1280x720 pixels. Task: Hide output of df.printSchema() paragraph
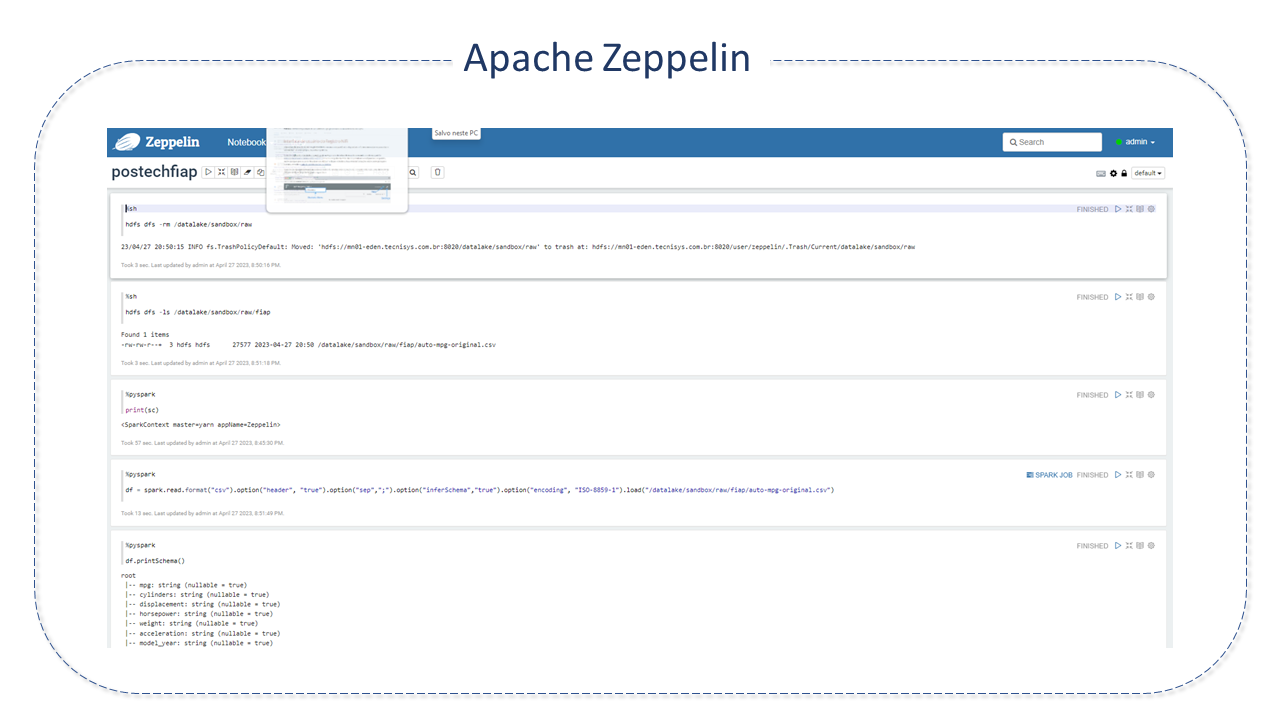pos(1140,546)
